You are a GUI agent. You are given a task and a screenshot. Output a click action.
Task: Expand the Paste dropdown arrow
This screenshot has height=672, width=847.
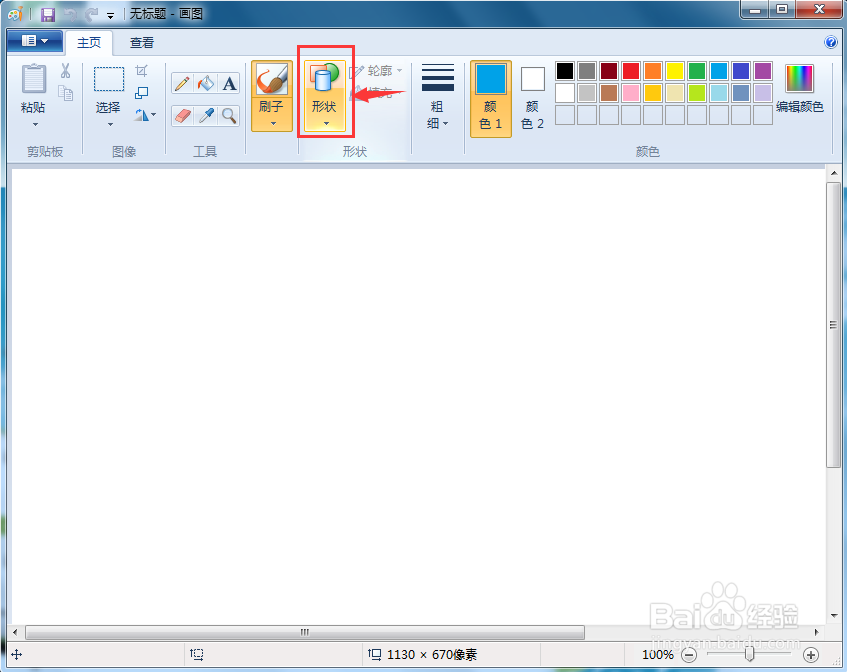(35, 125)
